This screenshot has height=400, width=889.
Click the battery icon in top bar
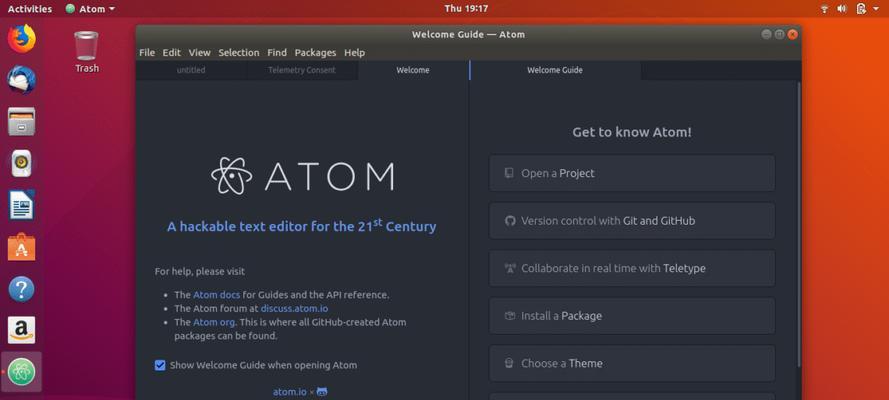[861, 8]
